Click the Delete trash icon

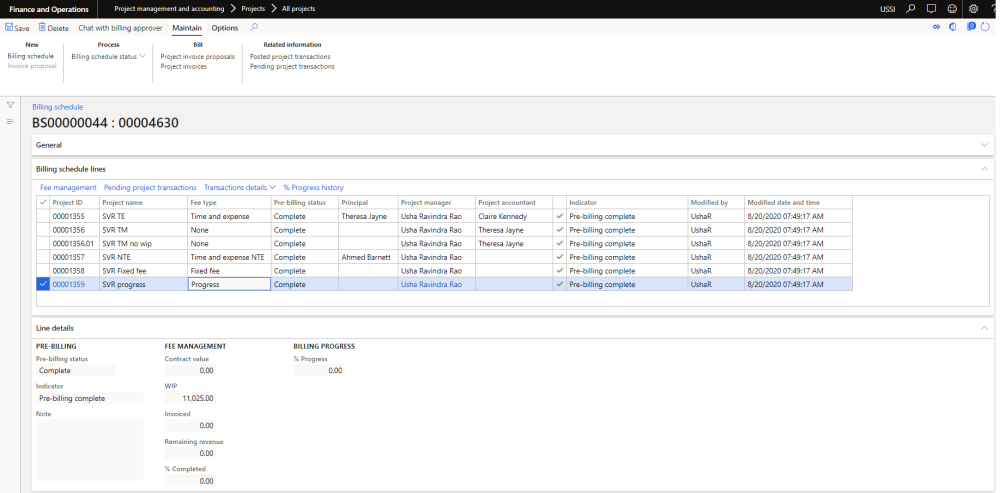coord(41,28)
